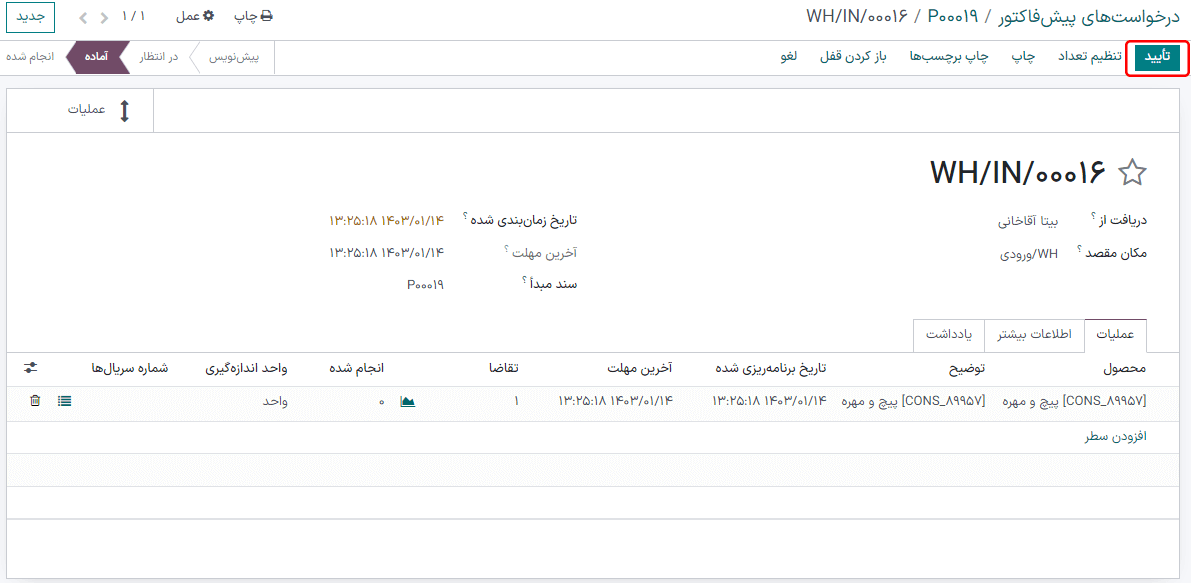The width and height of the screenshot is (1191, 583).
Task: Toggle the favorite star beside WH/IN/00016
Action: click(1133, 174)
